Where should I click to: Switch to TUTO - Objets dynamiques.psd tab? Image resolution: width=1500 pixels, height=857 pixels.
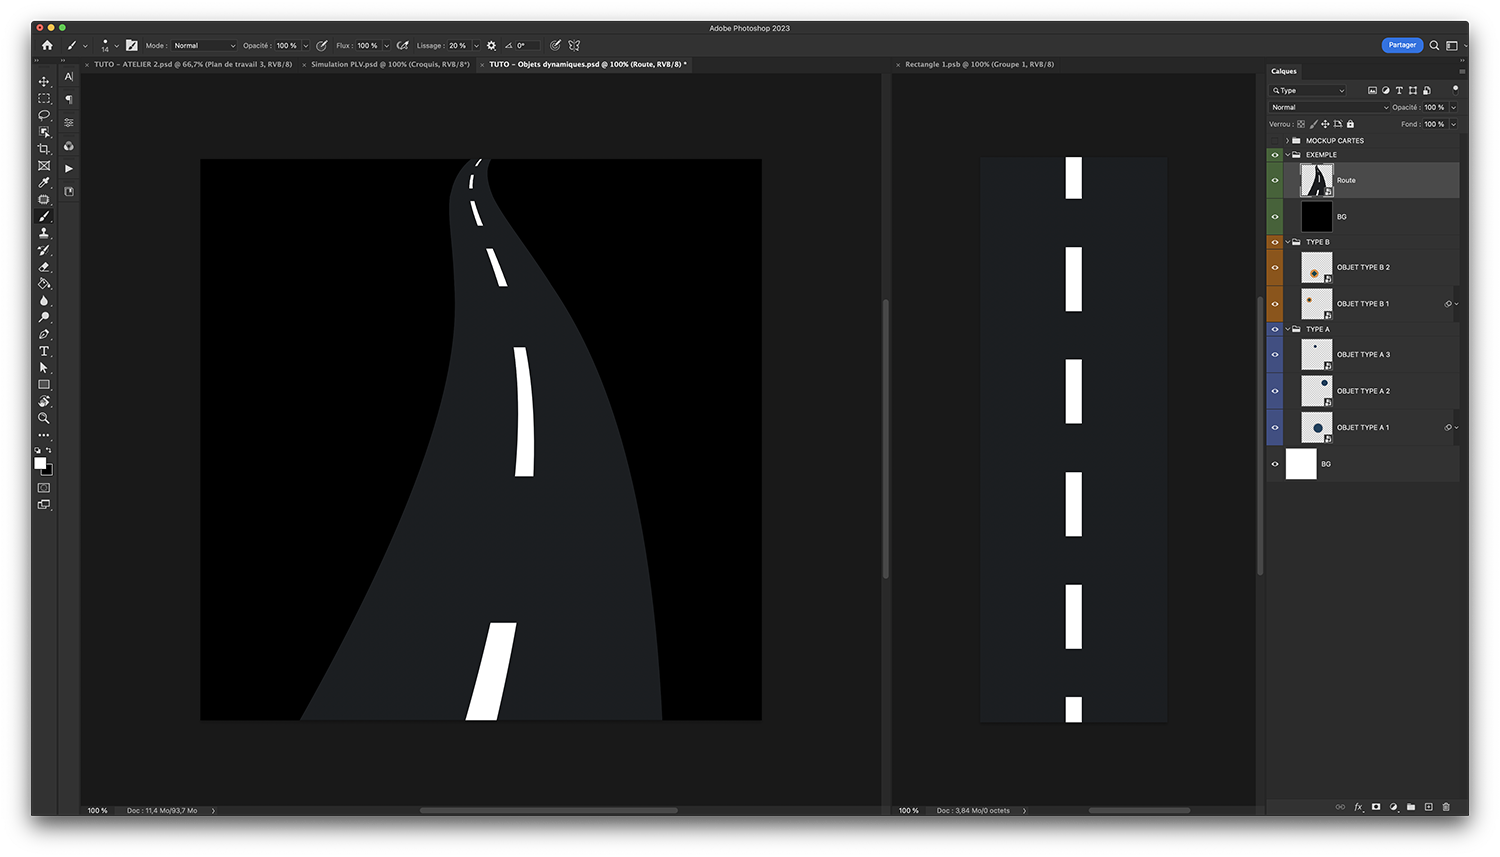click(x=587, y=64)
